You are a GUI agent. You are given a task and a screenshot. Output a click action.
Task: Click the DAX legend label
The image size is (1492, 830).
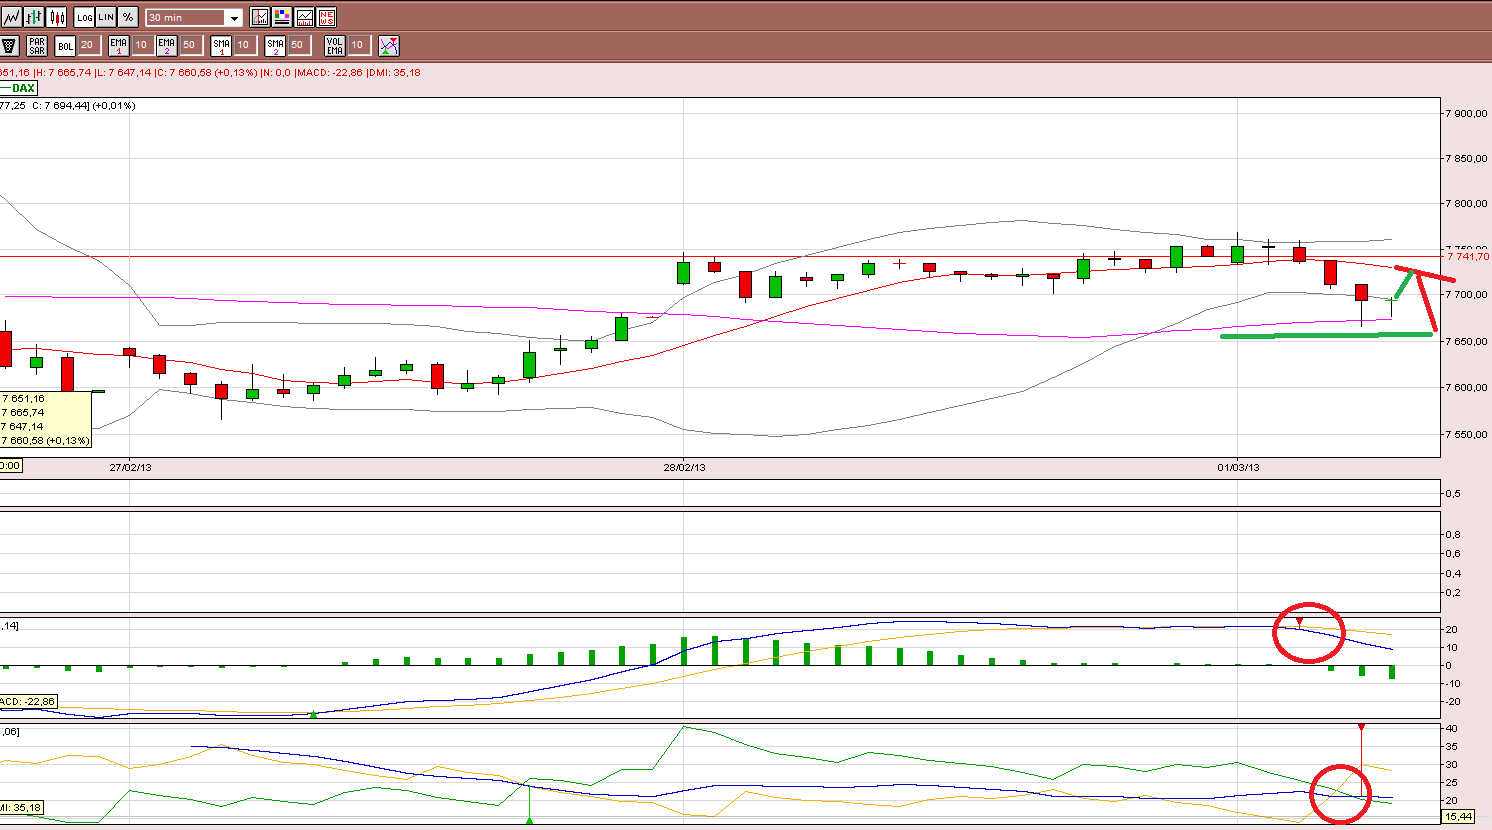[x=23, y=88]
